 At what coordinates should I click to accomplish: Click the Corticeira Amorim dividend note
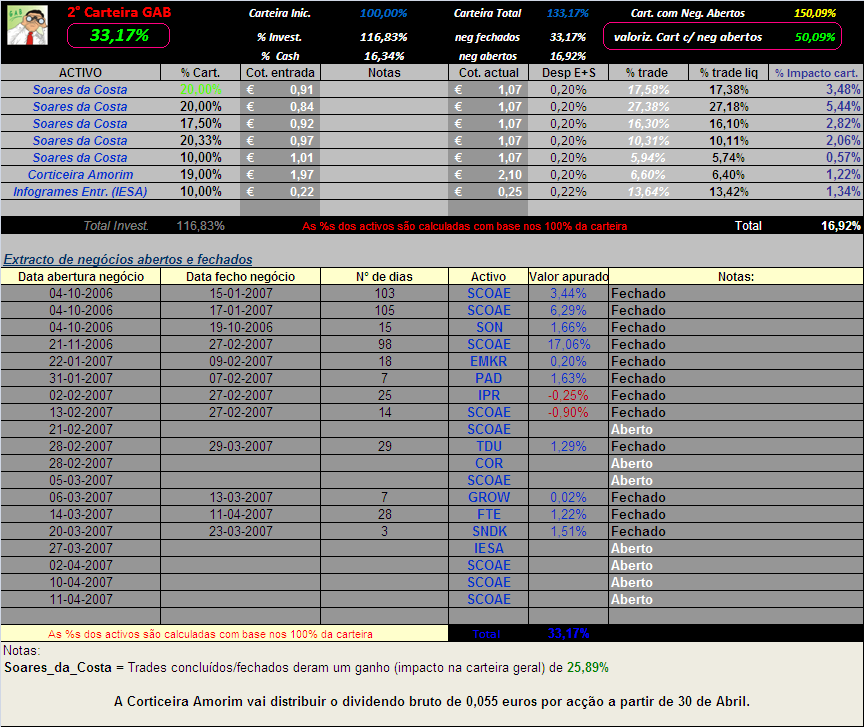tap(431, 702)
